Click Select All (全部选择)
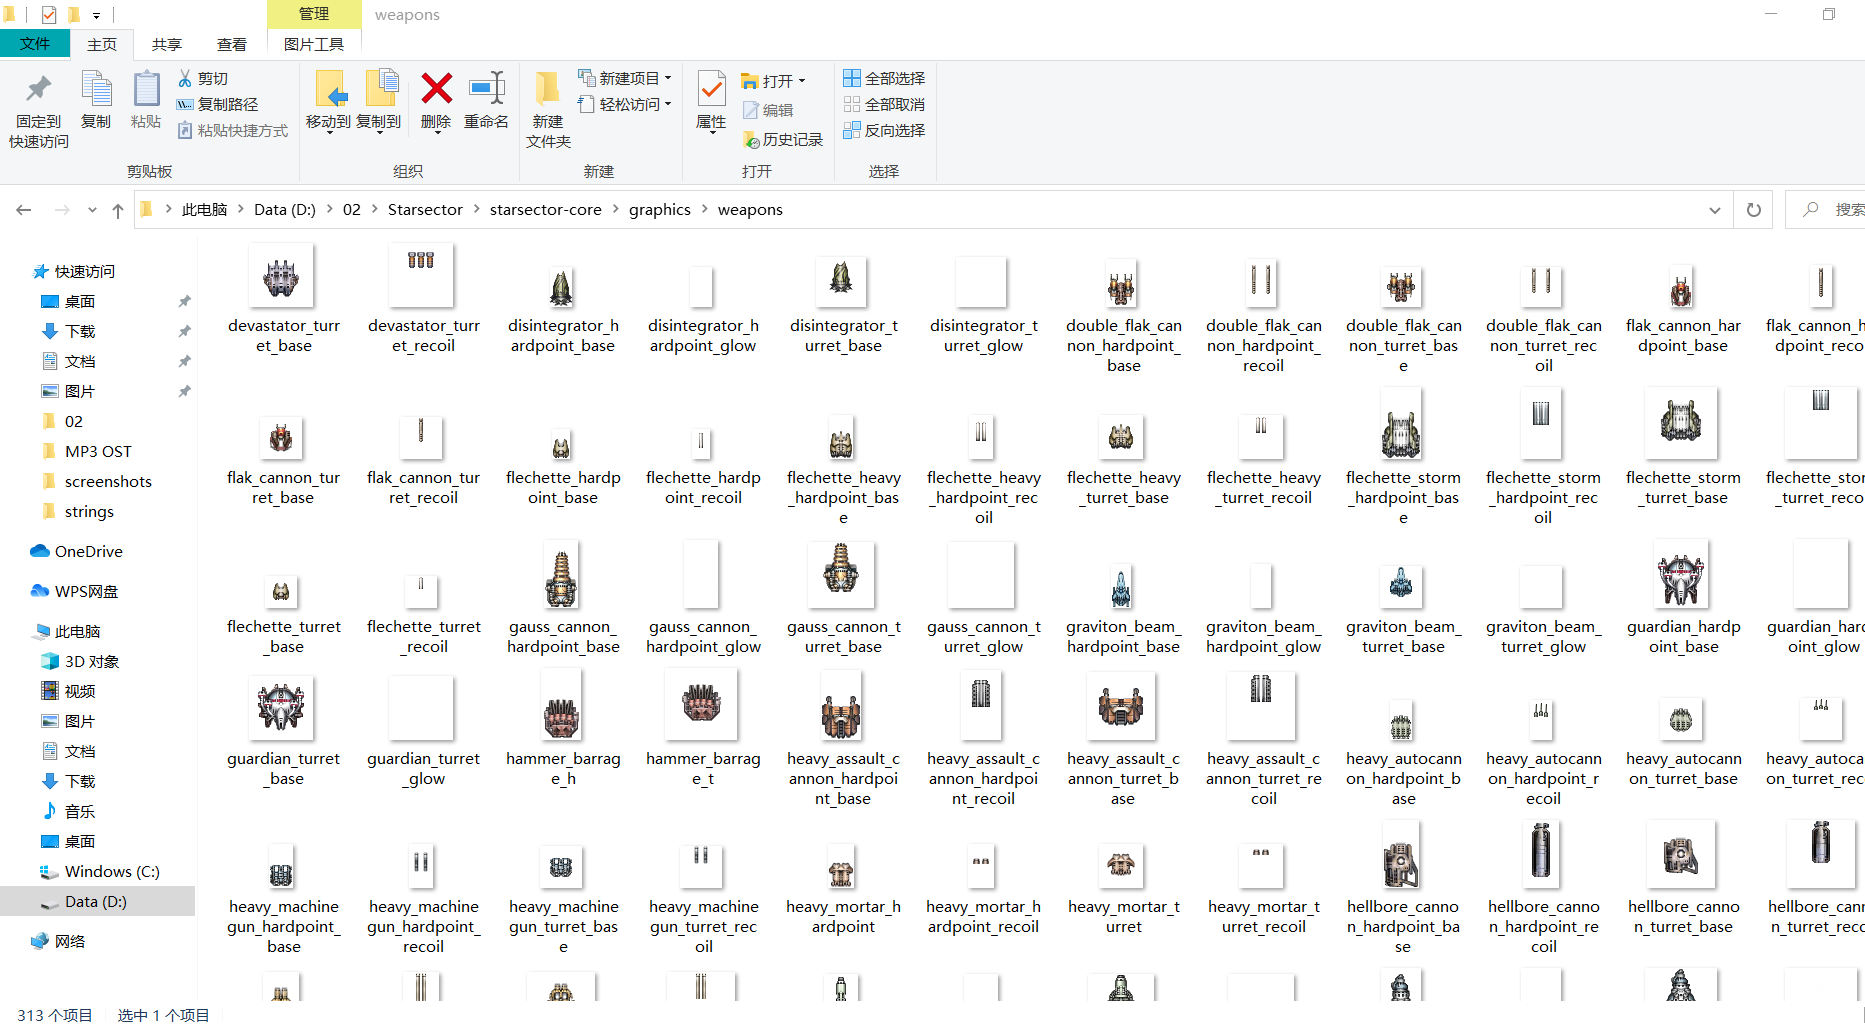The width and height of the screenshot is (1865, 1030). [x=884, y=78]
